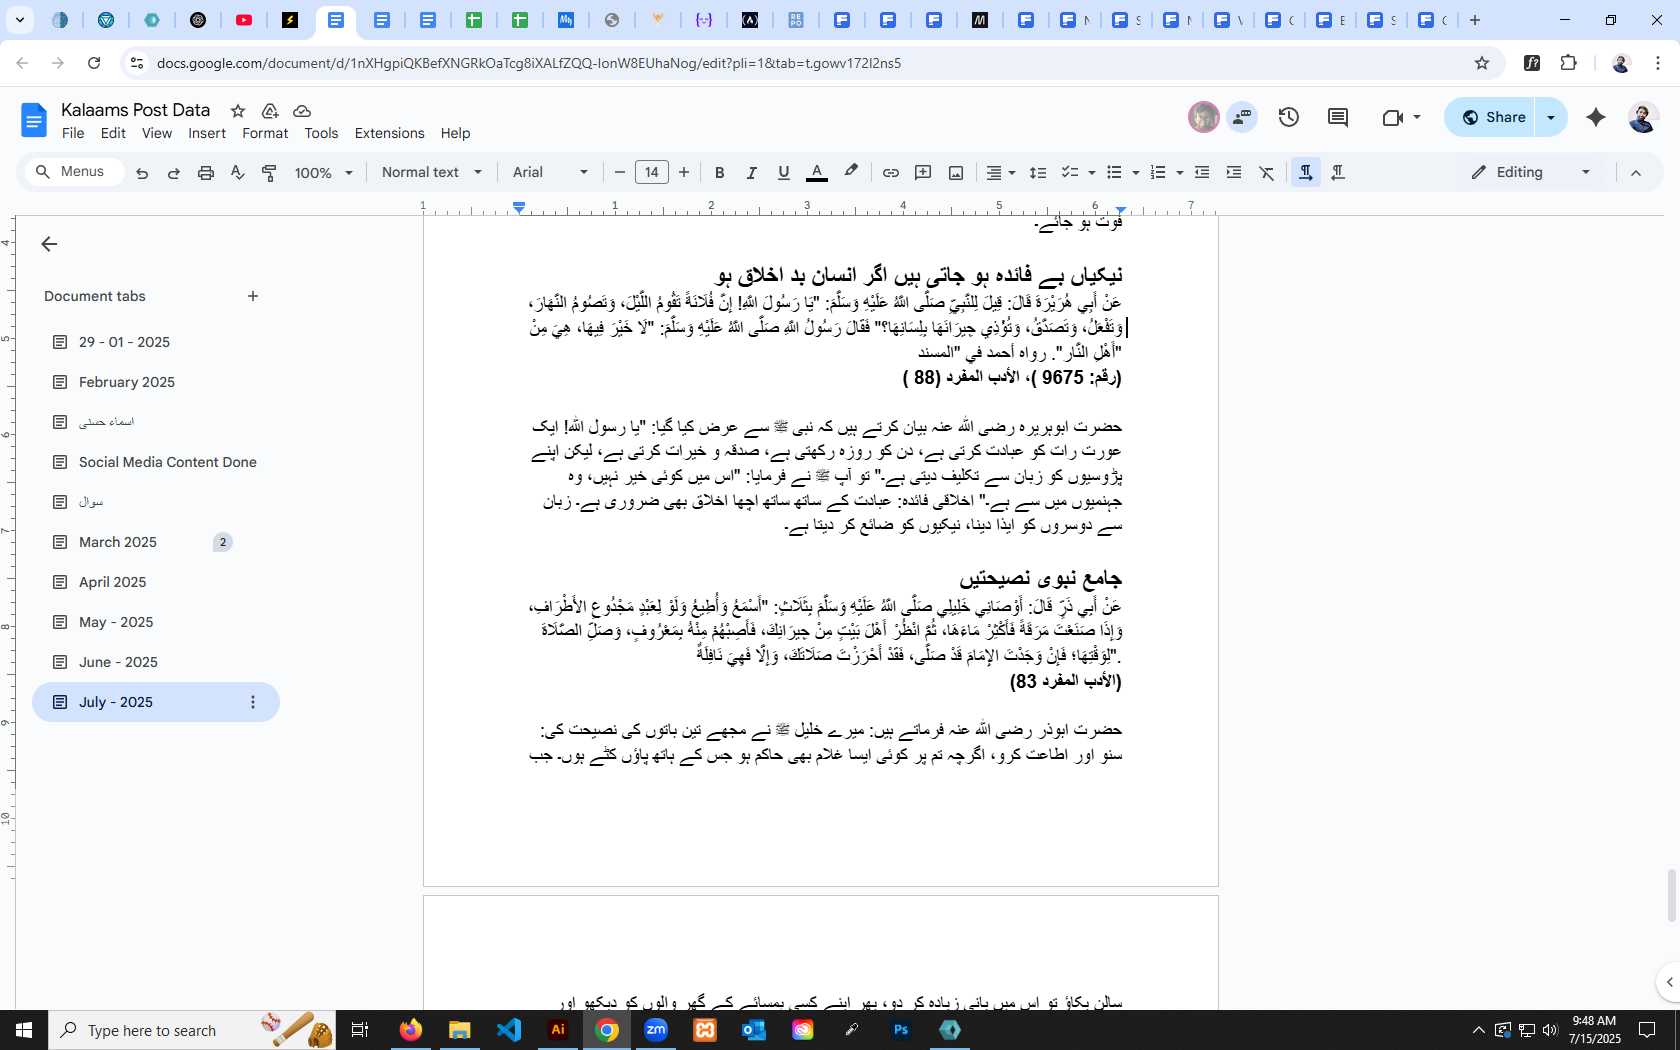Open July - 2025 tab options menu

point(253,702)
